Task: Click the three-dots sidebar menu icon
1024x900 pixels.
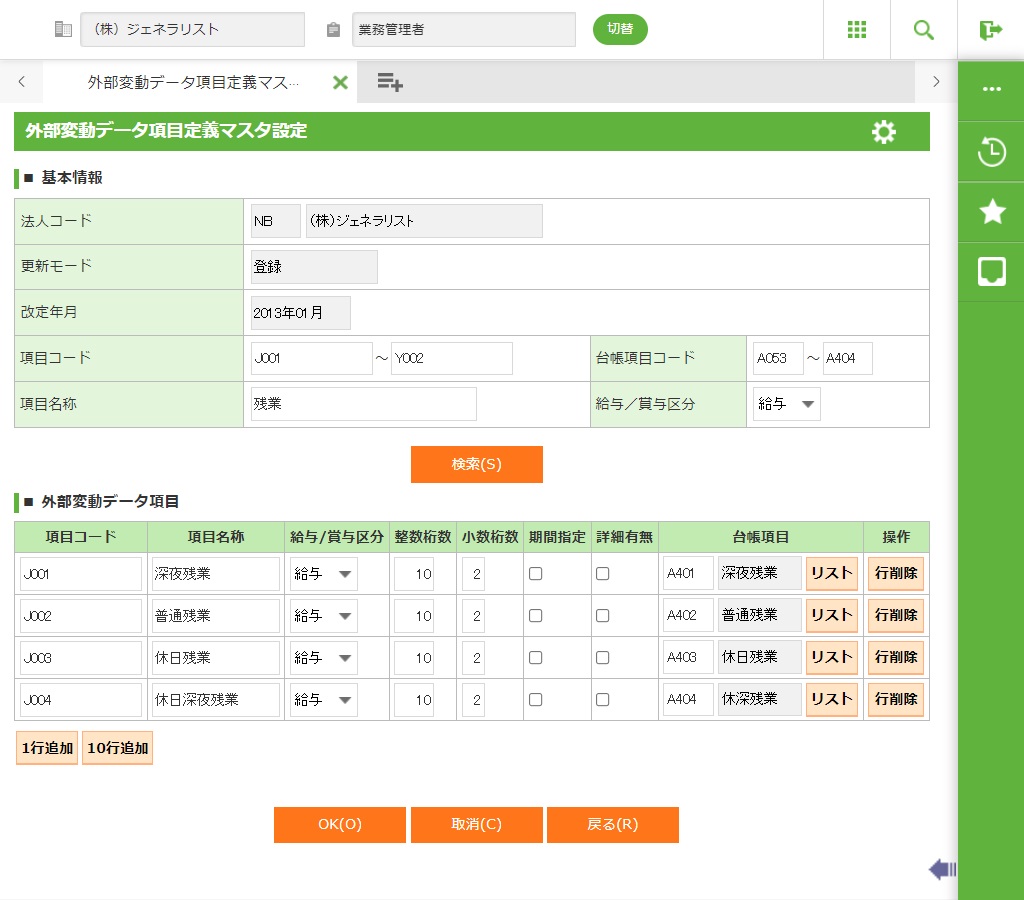Action: pyautogui.click(x=991, y=89)
